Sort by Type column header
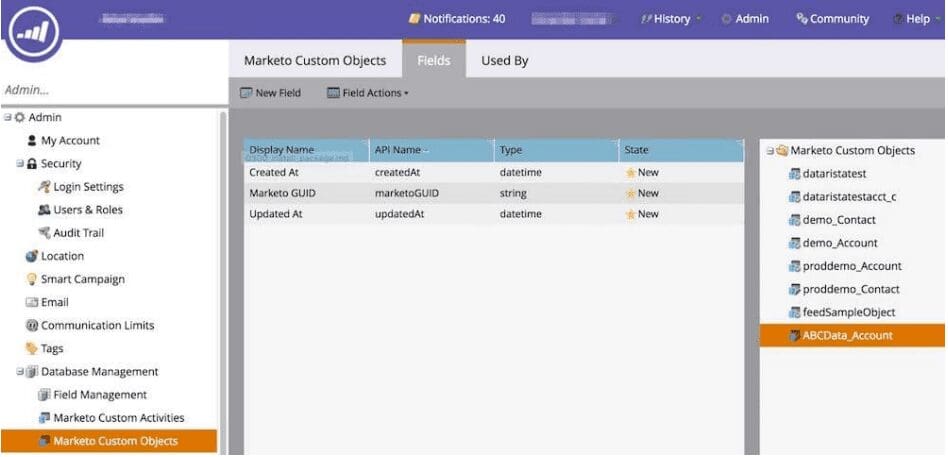The height and width of the screenshot is (457, 948). (x=557, y=150)
